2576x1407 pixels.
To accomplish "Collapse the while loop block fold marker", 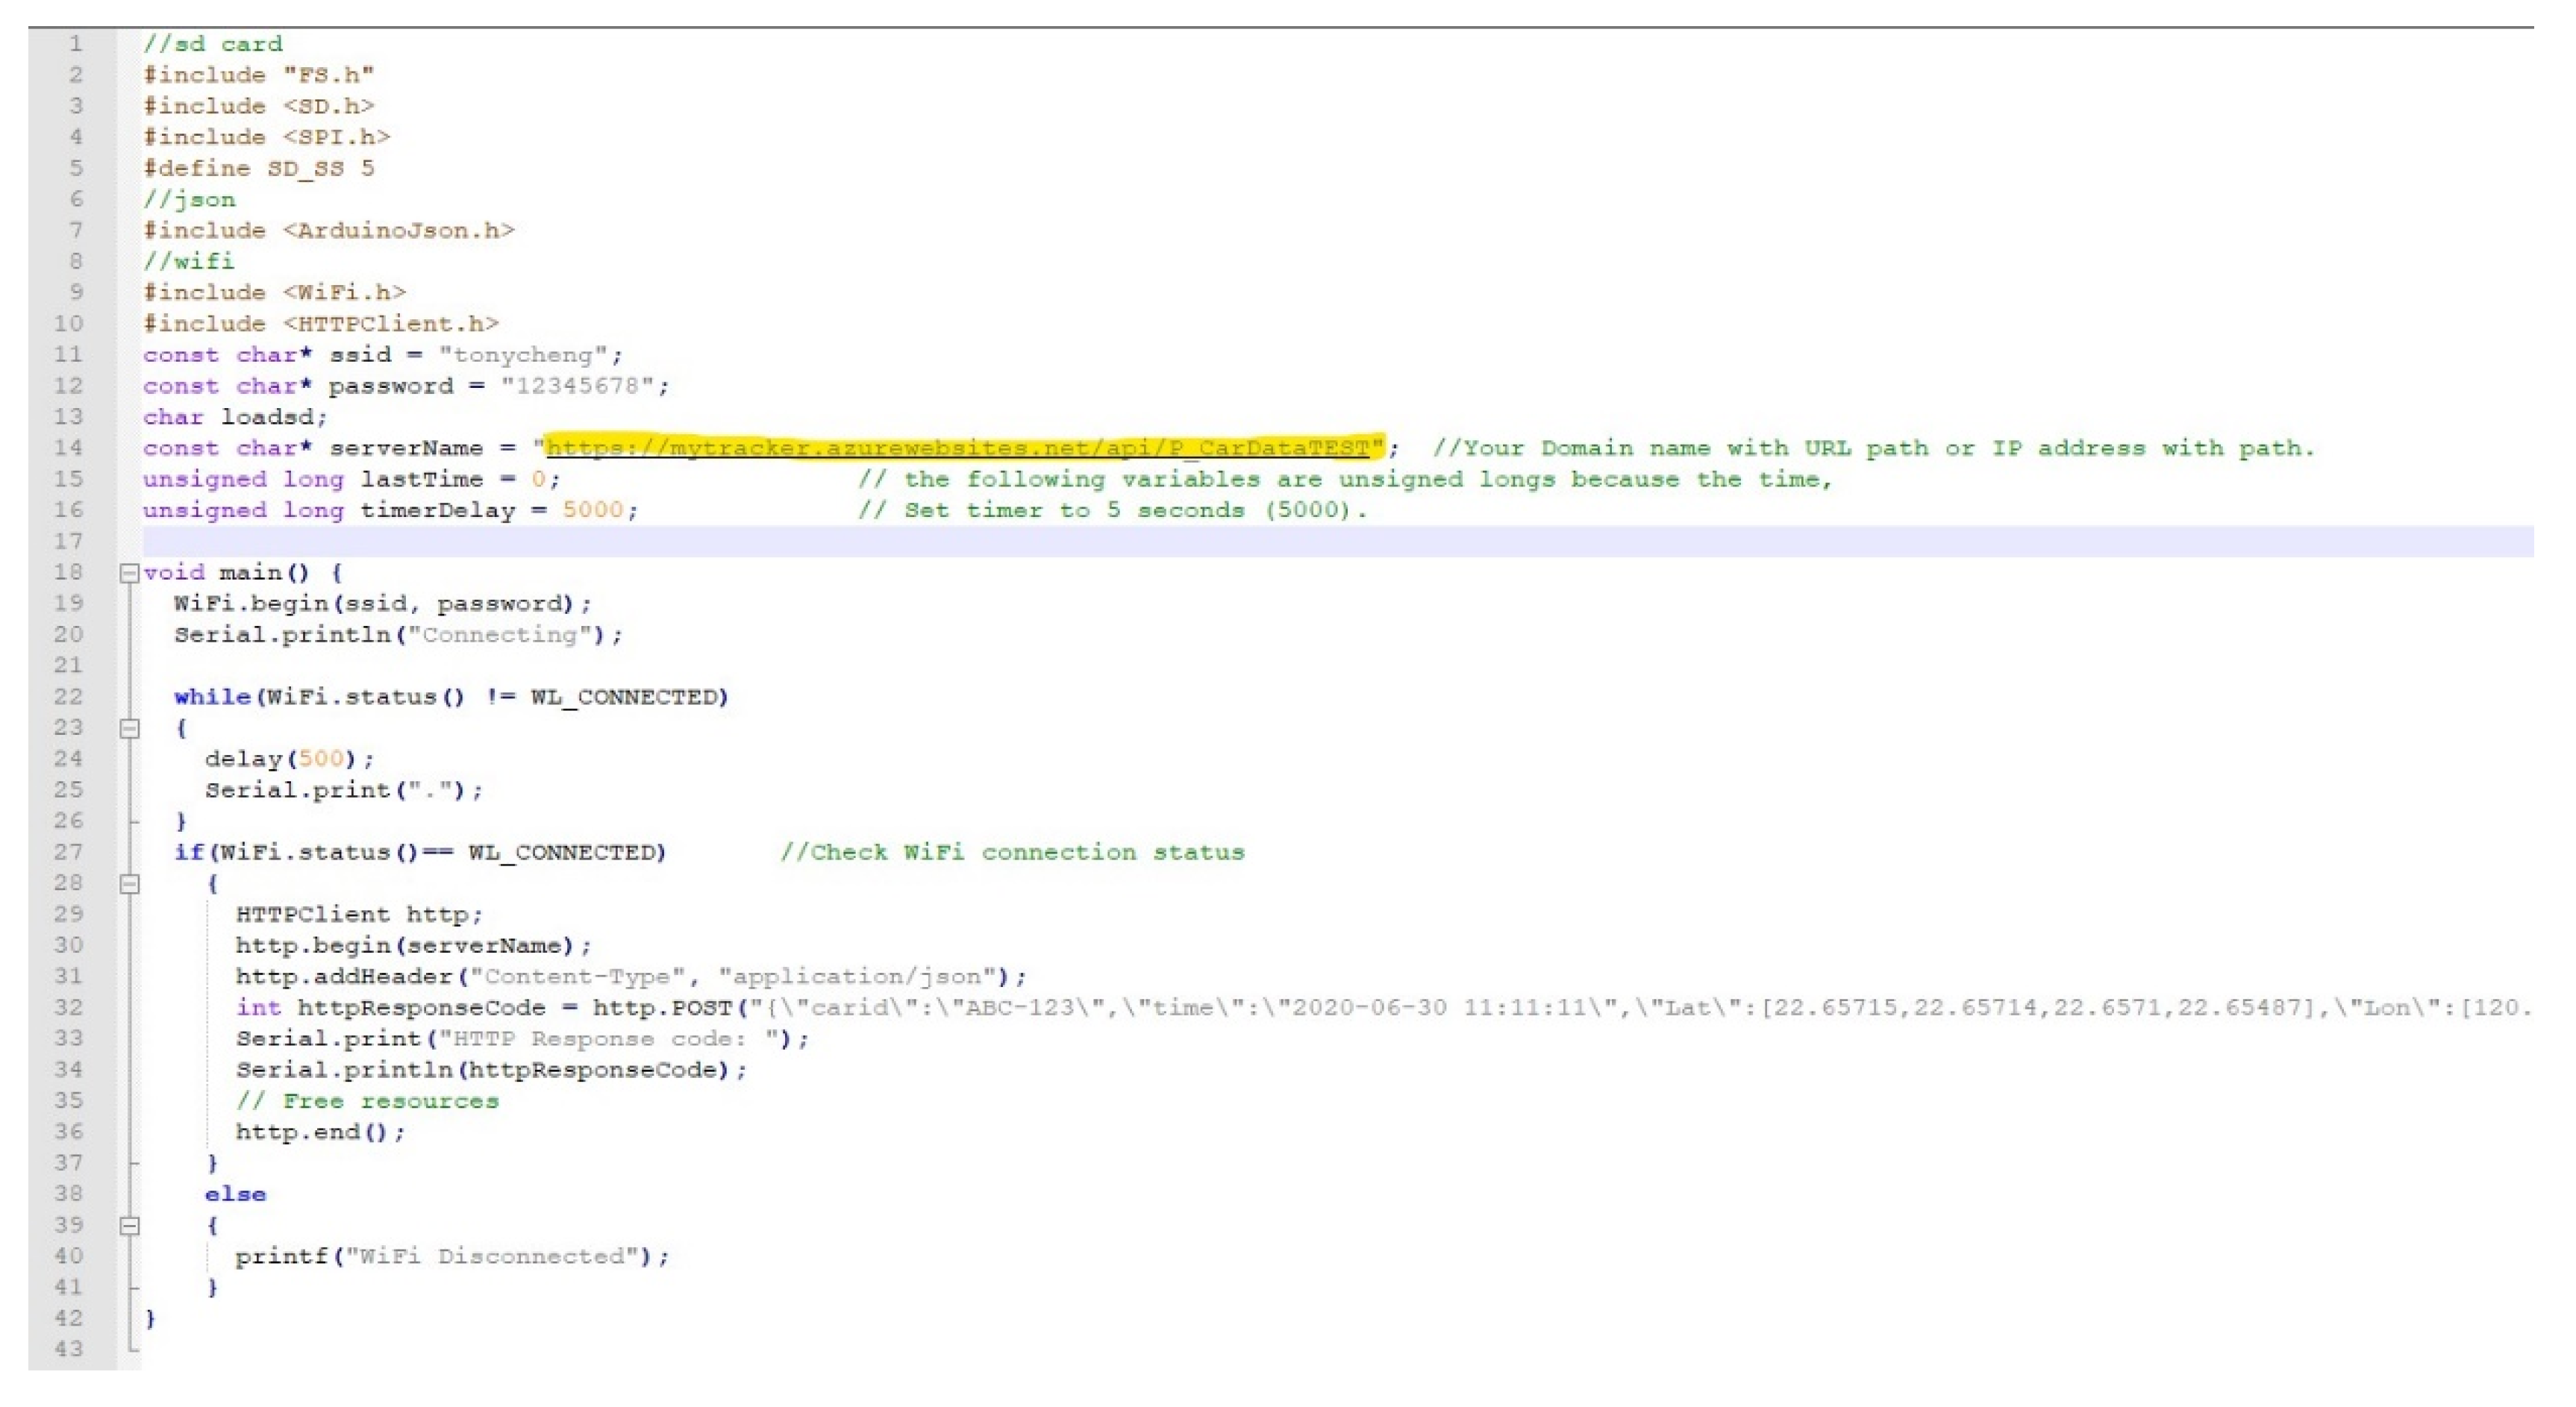I will pyautogui.click(x=129, y=728).
